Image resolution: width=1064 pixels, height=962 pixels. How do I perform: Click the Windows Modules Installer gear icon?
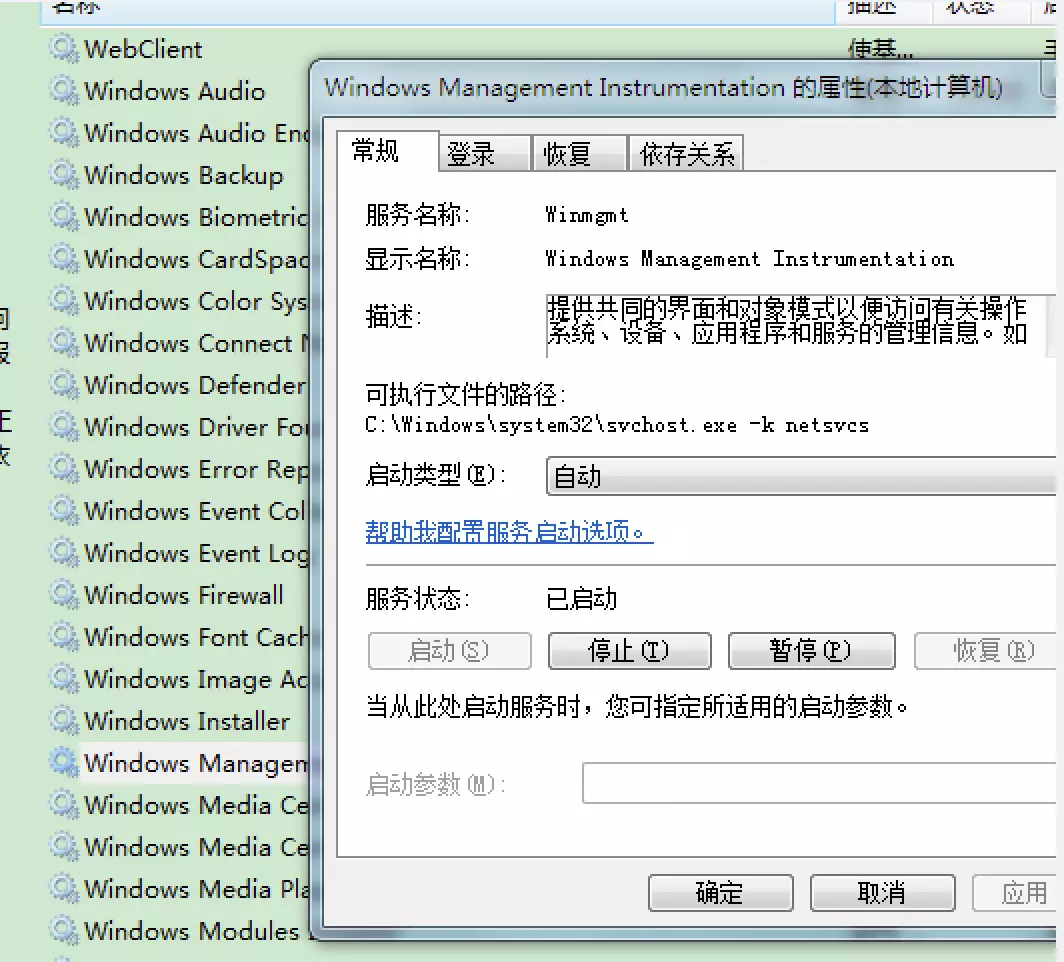coord(64,931)
